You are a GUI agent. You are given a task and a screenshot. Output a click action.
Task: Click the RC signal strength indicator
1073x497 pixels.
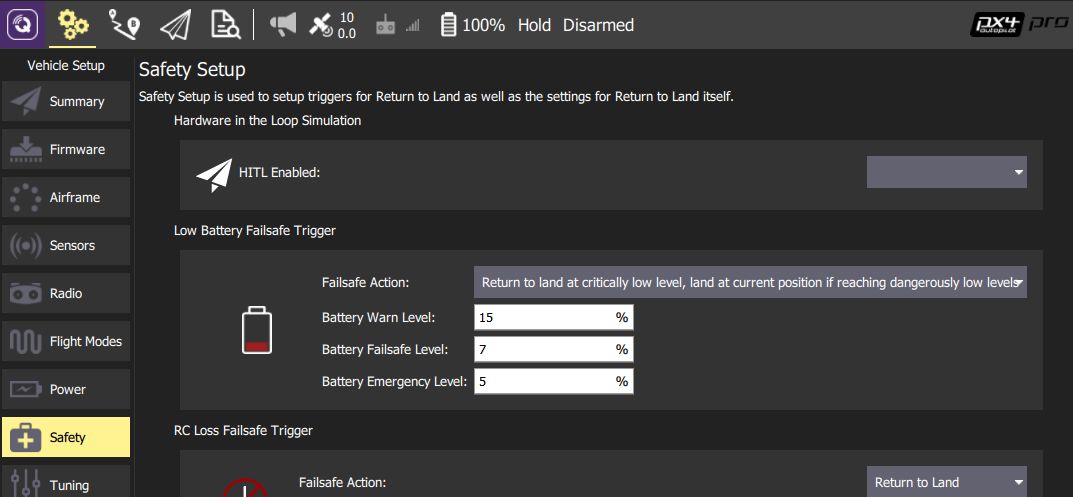tap(397, 26)
